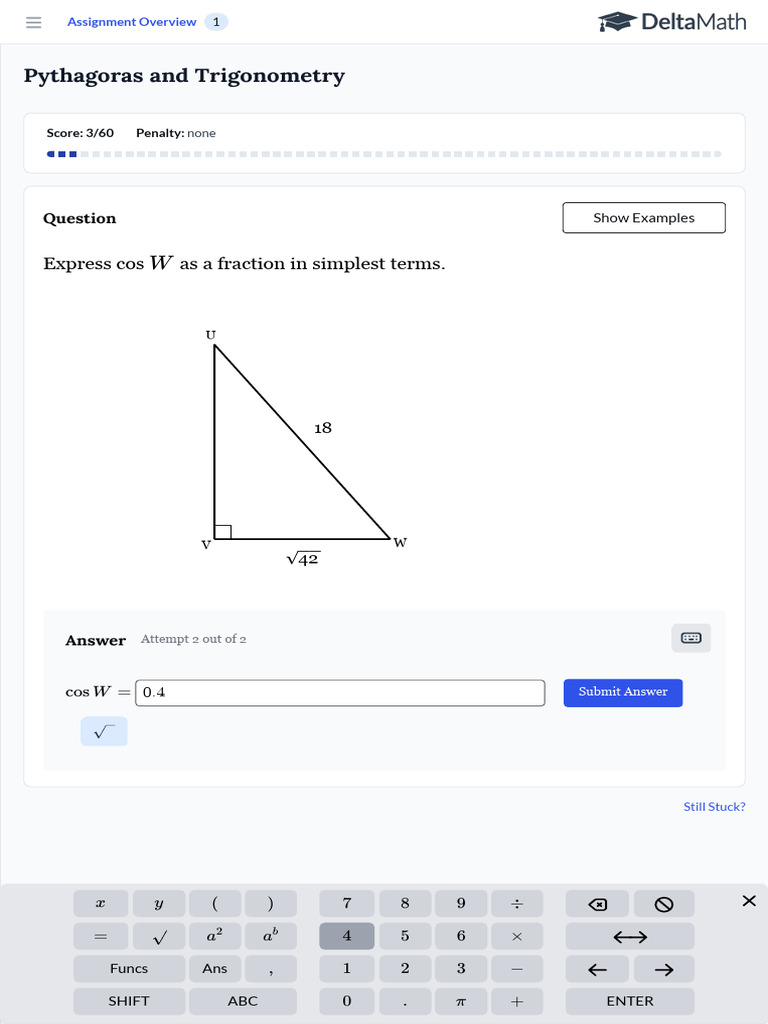Toggle the SHIFT key
Viewport: 768px width, 1024px height.
pyautogui.click(x=129, y=1001)
